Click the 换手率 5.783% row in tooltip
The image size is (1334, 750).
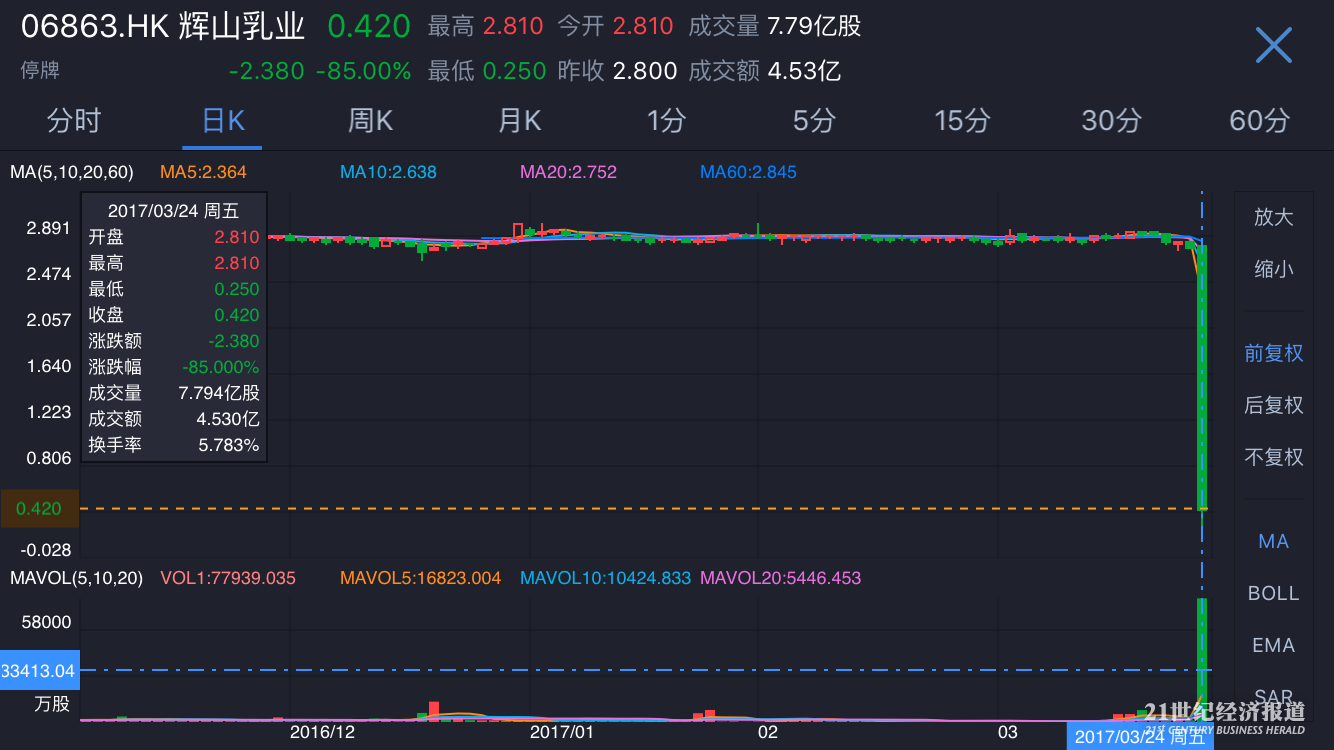pyautogui.click(x=174, y=445)
